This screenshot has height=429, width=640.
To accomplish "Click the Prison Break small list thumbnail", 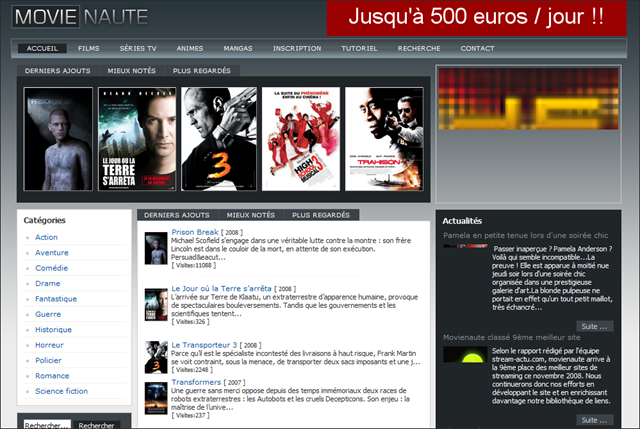I will click(156, 248).
